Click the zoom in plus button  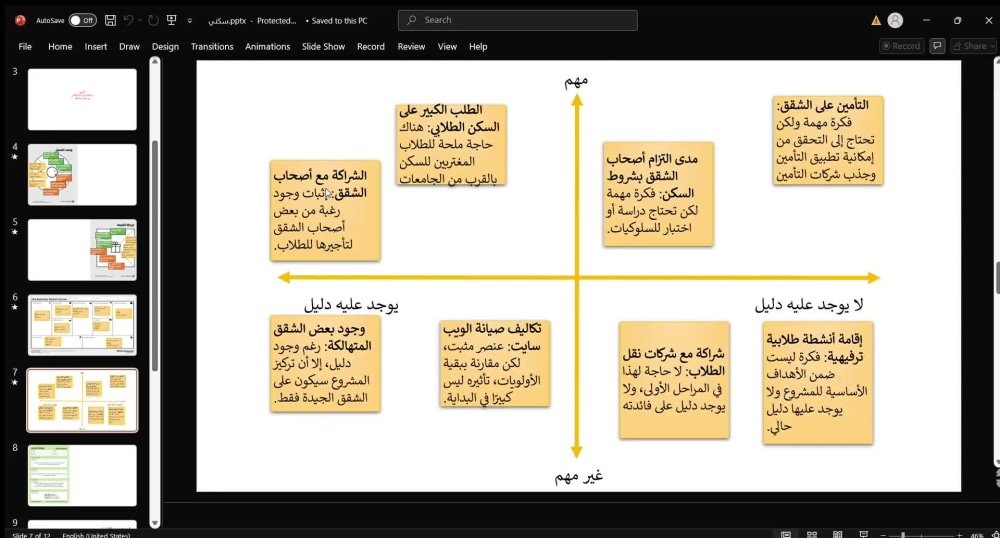click(x=959, y=535)
